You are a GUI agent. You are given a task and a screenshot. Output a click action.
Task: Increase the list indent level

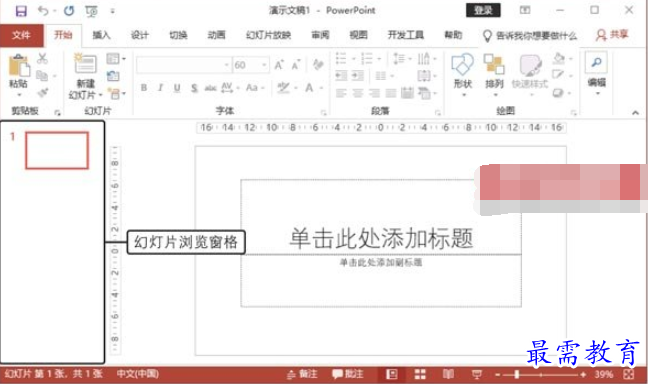(358, 76)
